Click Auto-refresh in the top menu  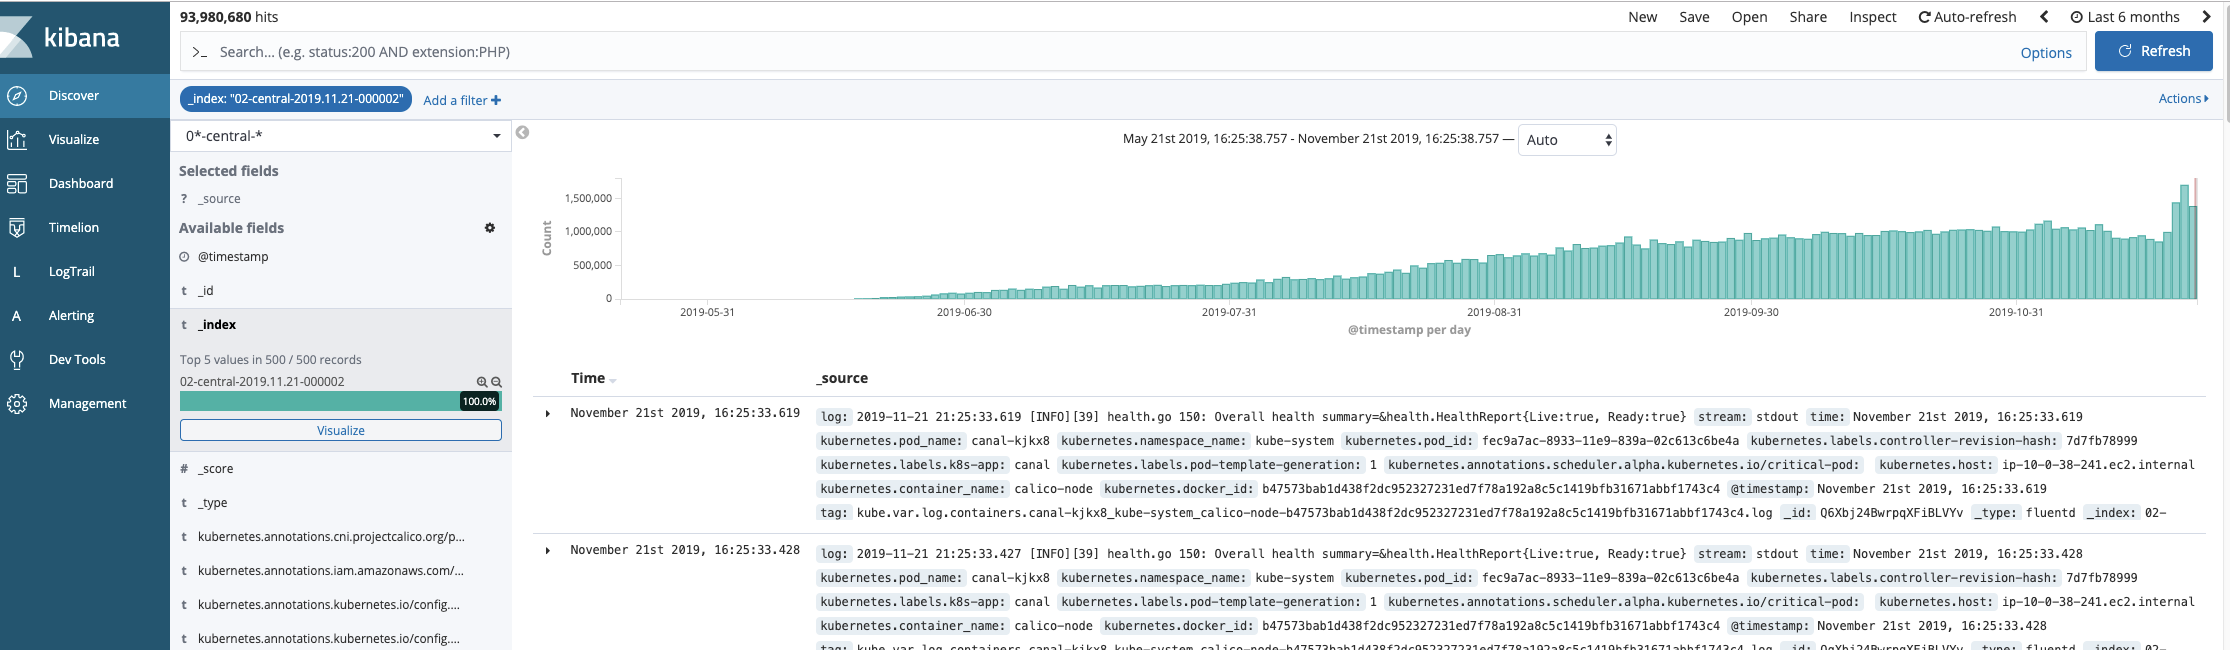pos(1967,17)
